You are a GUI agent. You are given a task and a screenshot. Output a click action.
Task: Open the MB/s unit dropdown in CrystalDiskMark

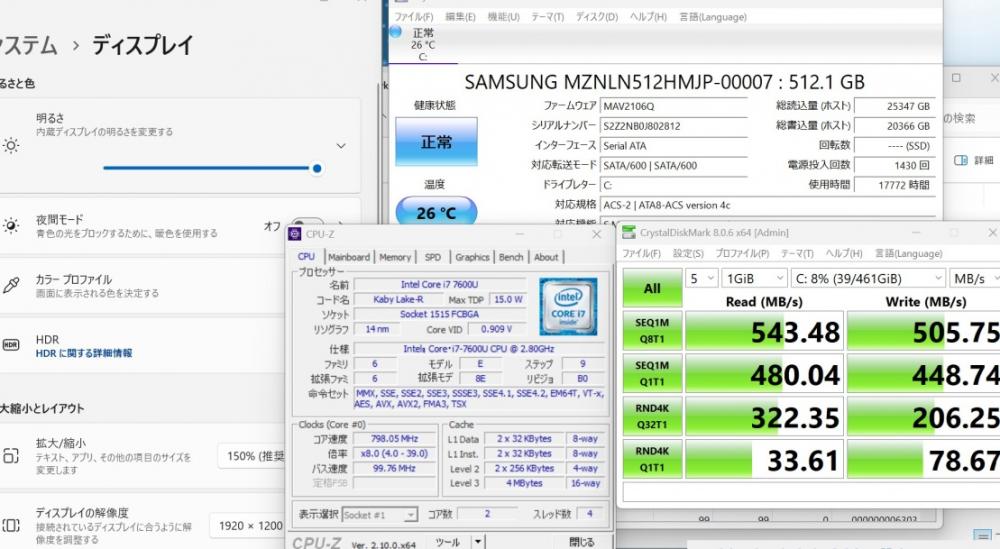[974, 279]
